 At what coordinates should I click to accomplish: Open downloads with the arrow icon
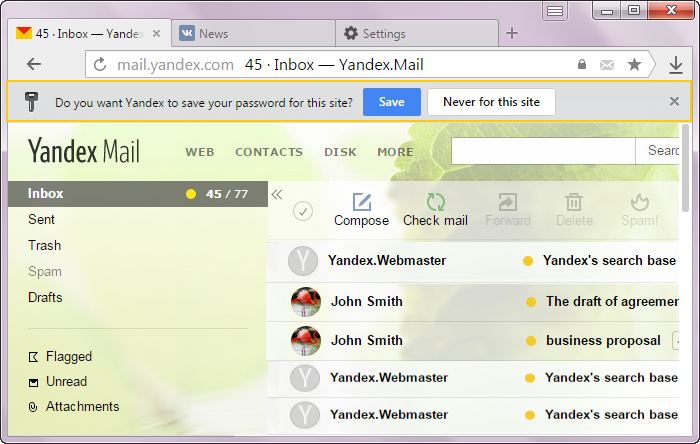(676, 65)
